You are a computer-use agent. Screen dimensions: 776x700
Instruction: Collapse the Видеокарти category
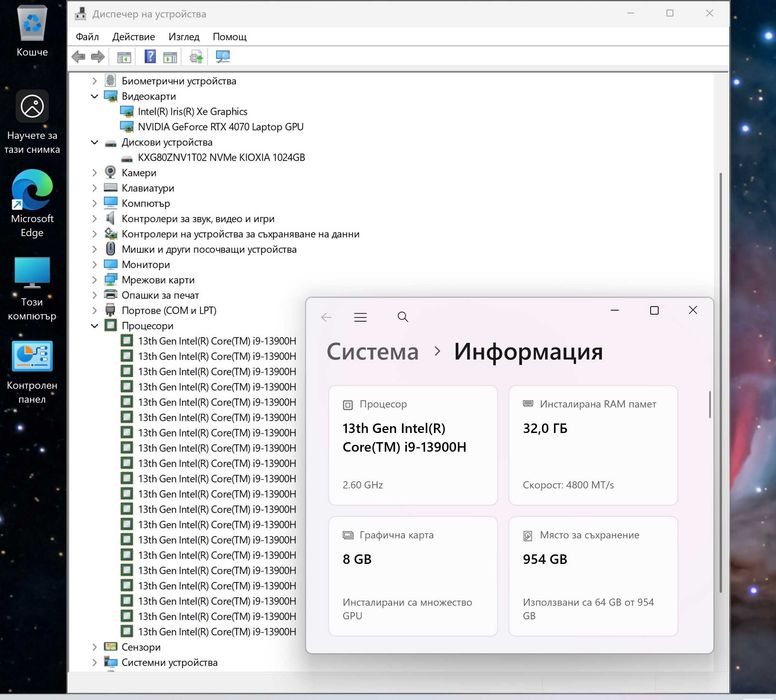point(95,96)
